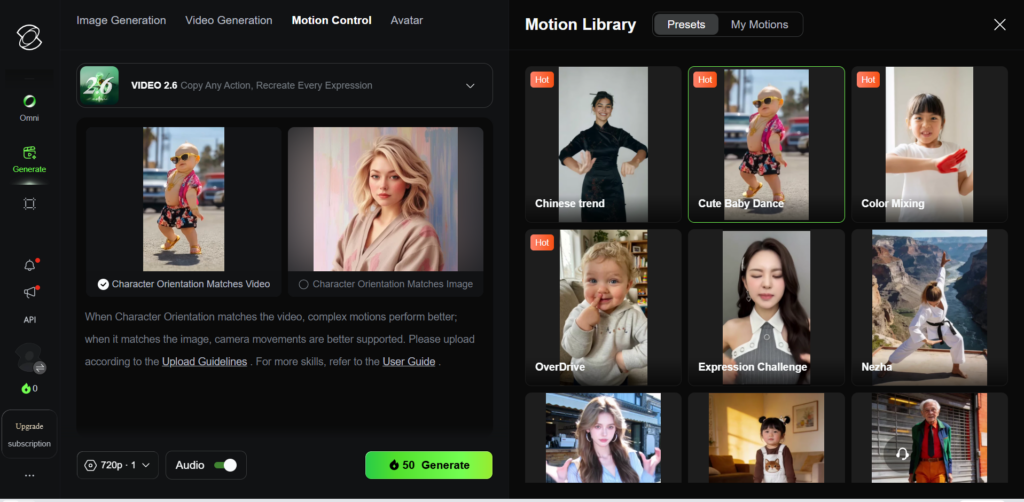Open the User Guide link

(x=409, y=362)
